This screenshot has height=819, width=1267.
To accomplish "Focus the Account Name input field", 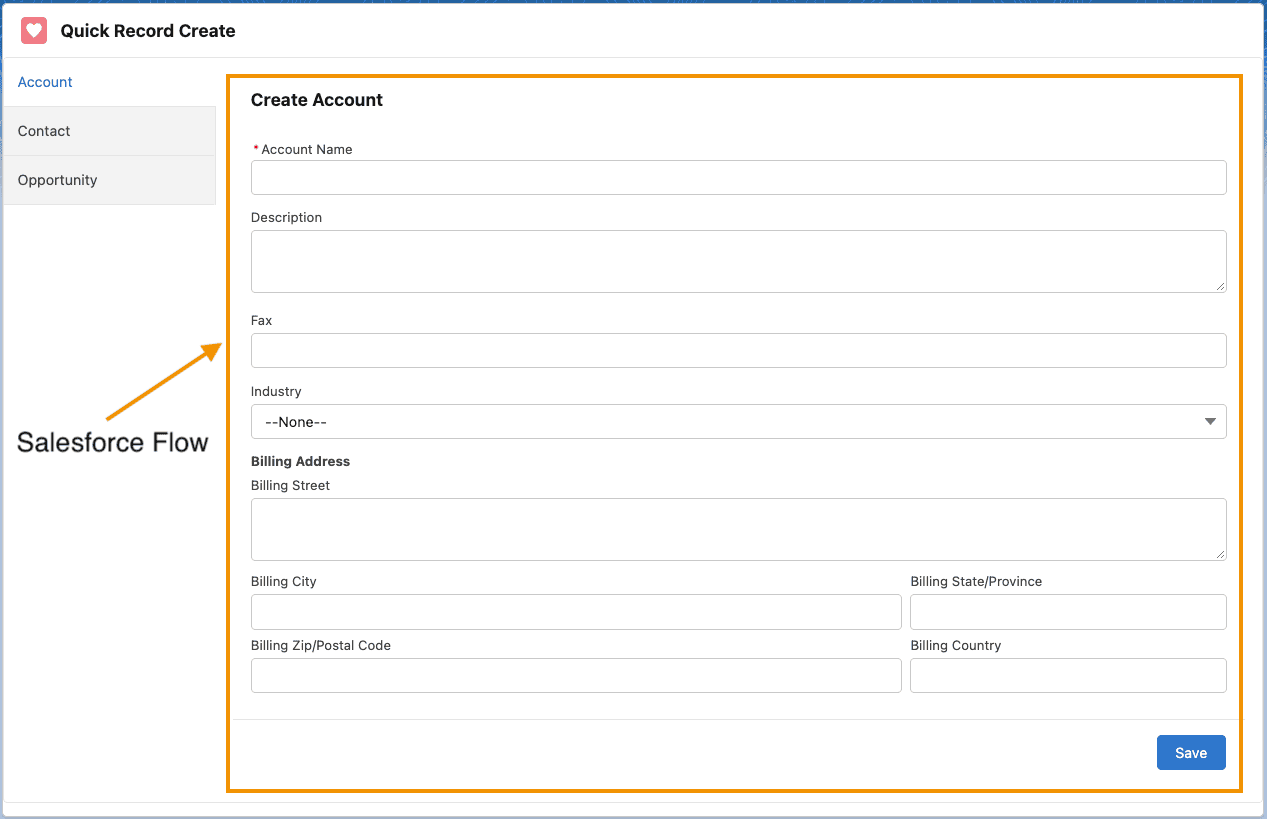I will [738, 177].
